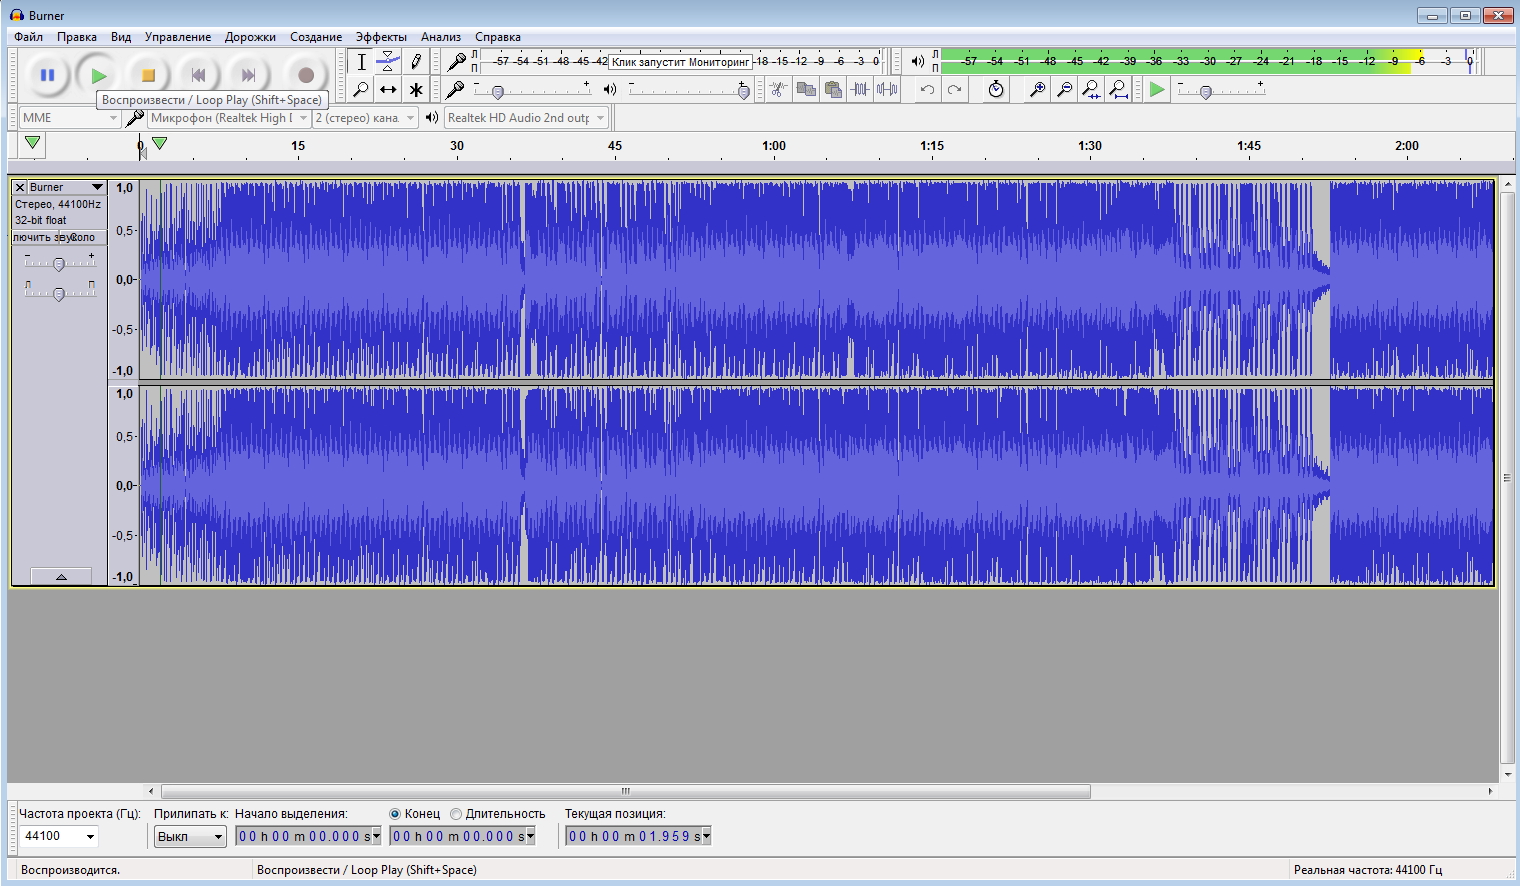
Task: Click the Burner track gain slider handle
Action: tap(59, 264)
